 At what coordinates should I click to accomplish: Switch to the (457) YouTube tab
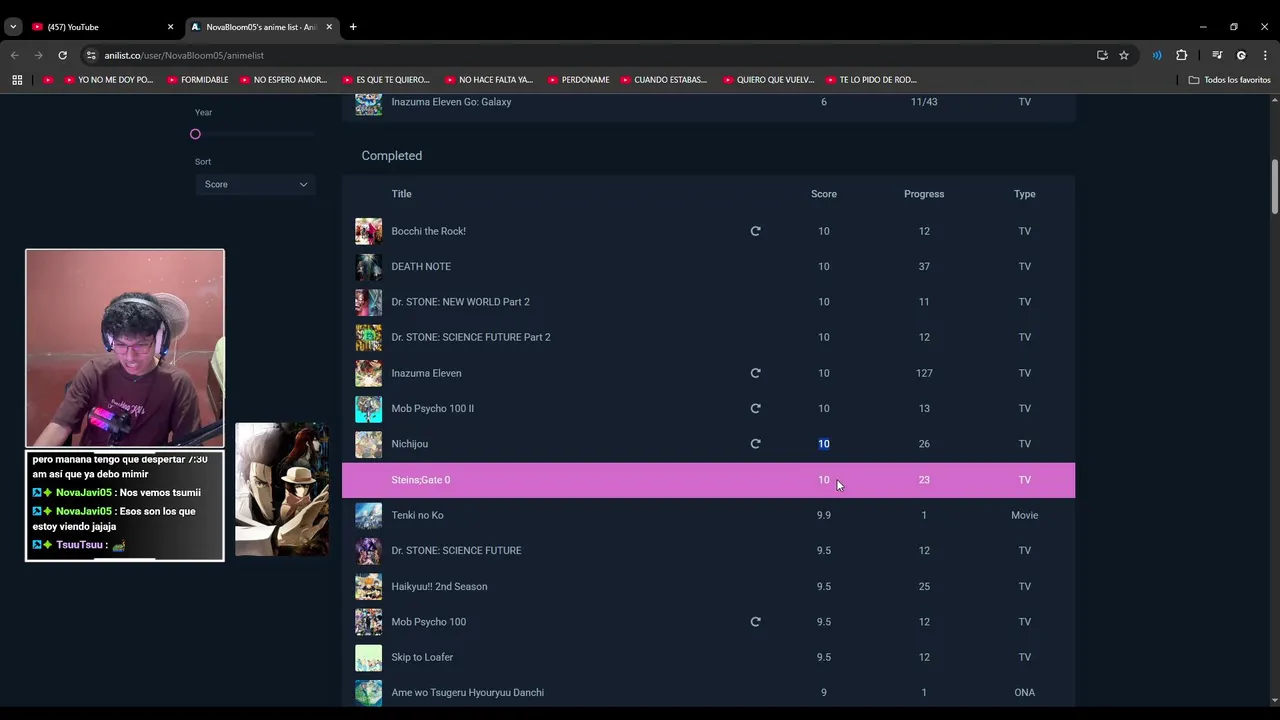(102, 27)
